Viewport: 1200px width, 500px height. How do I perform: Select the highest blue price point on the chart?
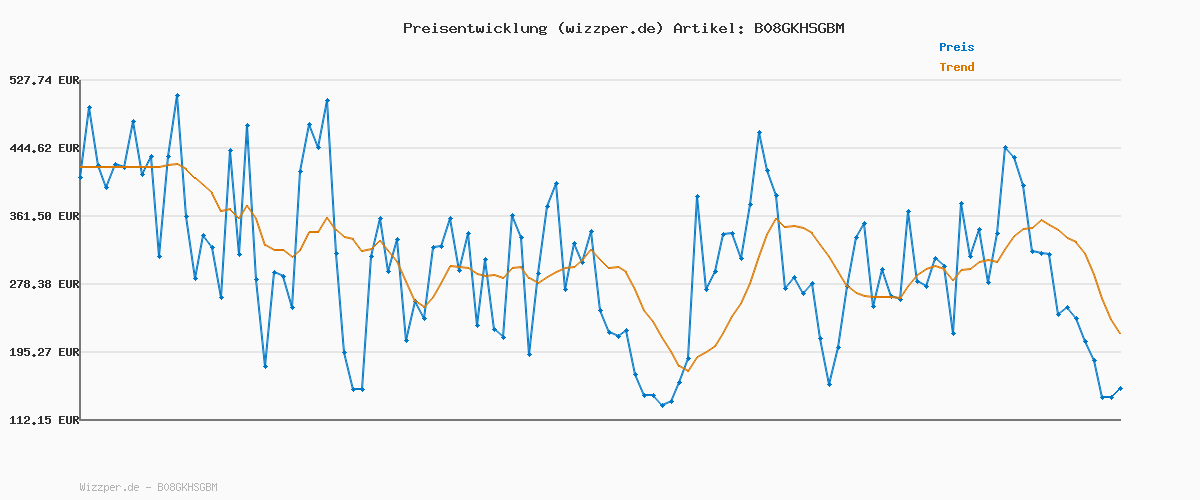(x=177, y=96)
